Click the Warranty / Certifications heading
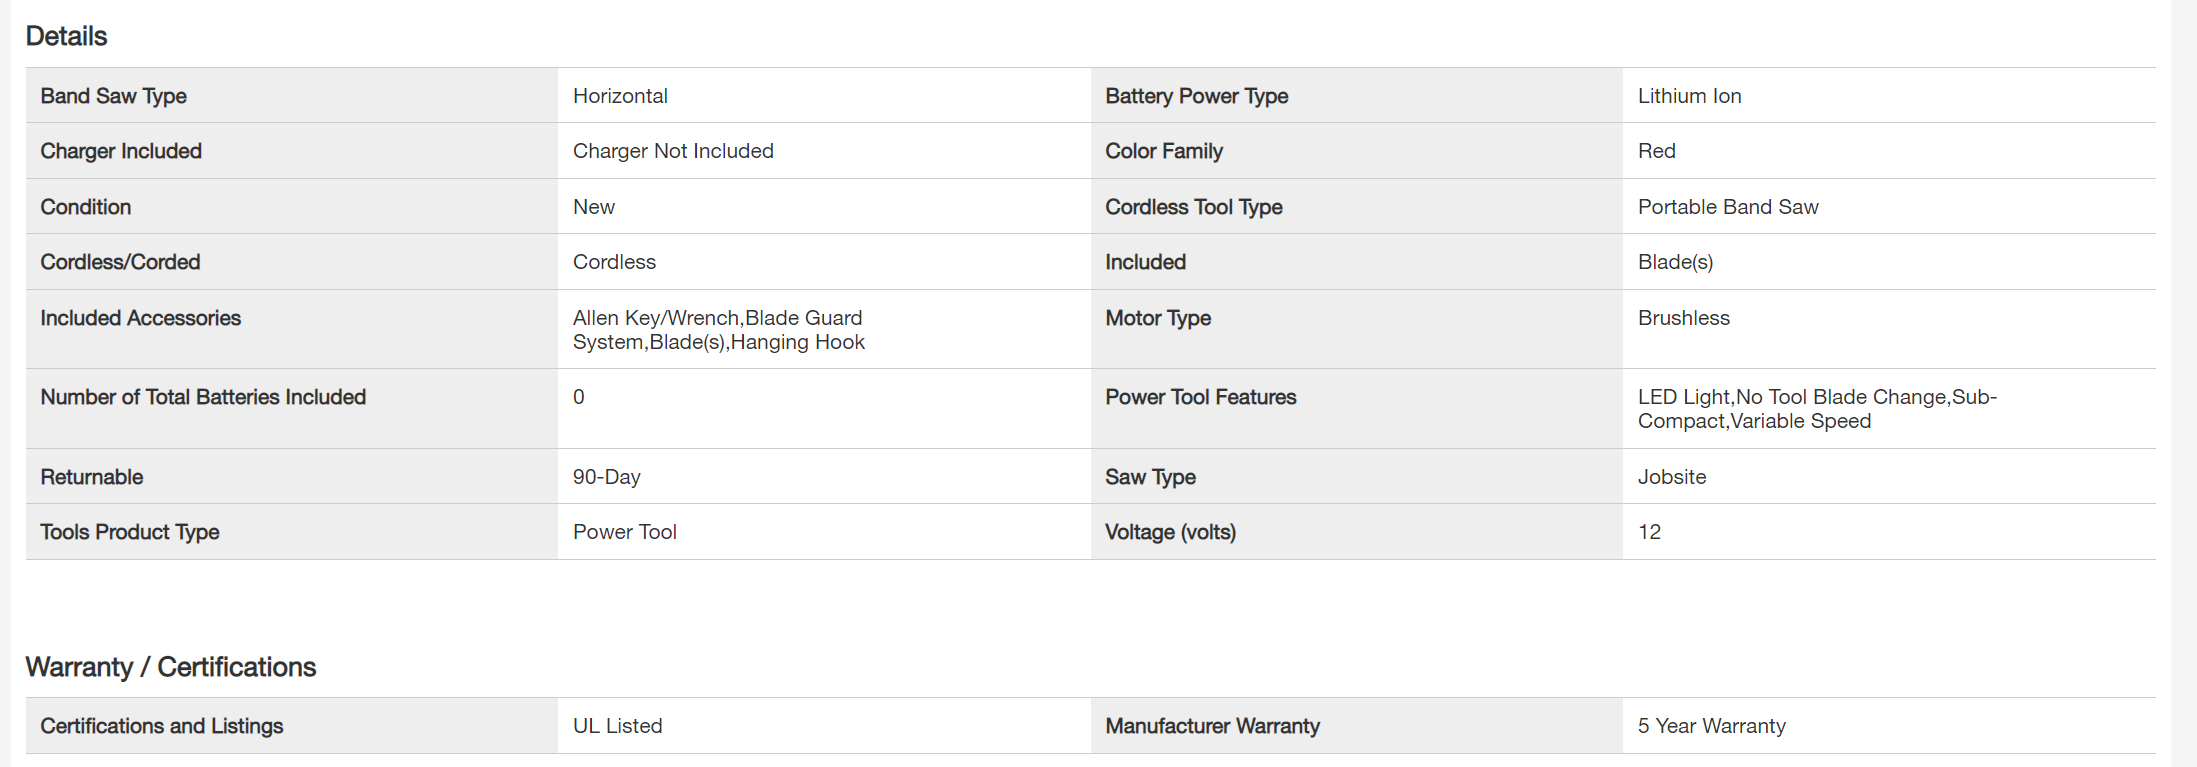This screenshot has width=2197, height=767. click(170, 667)
